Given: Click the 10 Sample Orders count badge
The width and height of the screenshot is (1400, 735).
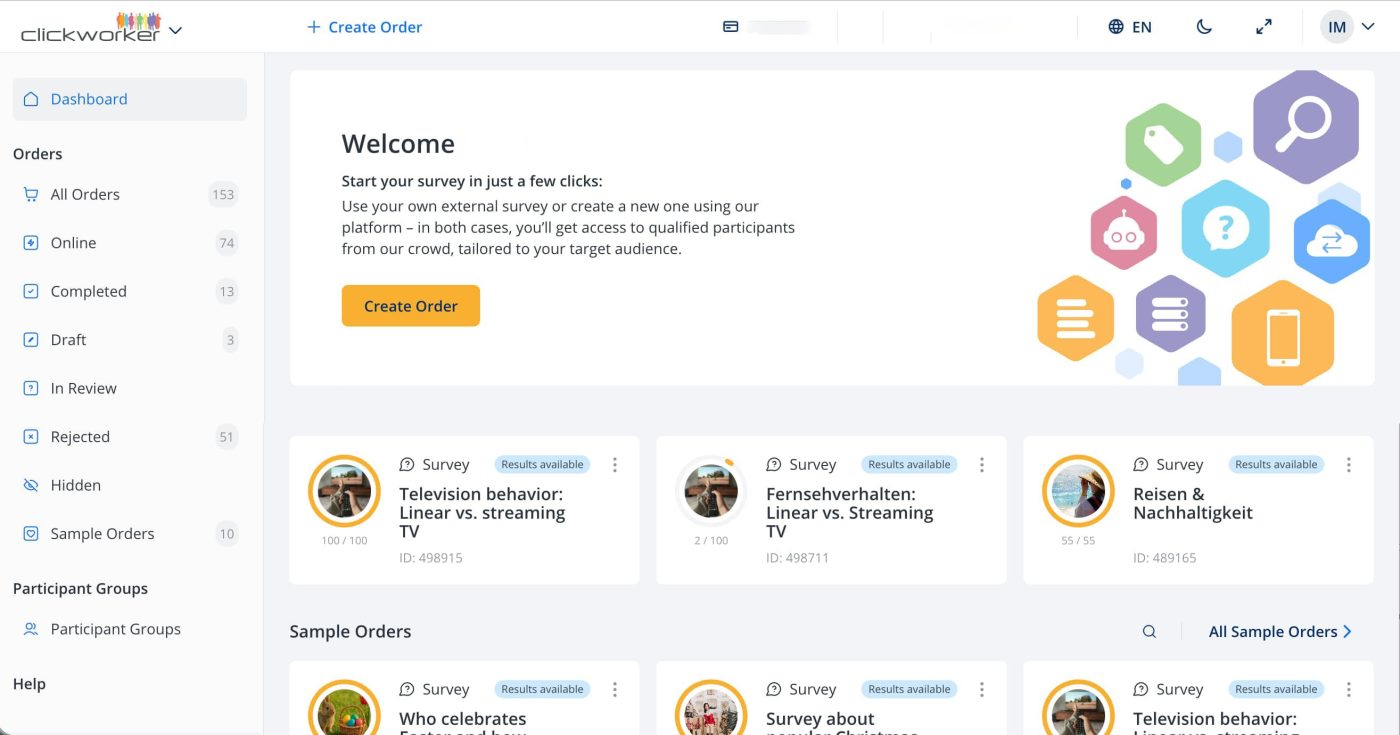Looking at the screenshot, I should click(227, 534).
